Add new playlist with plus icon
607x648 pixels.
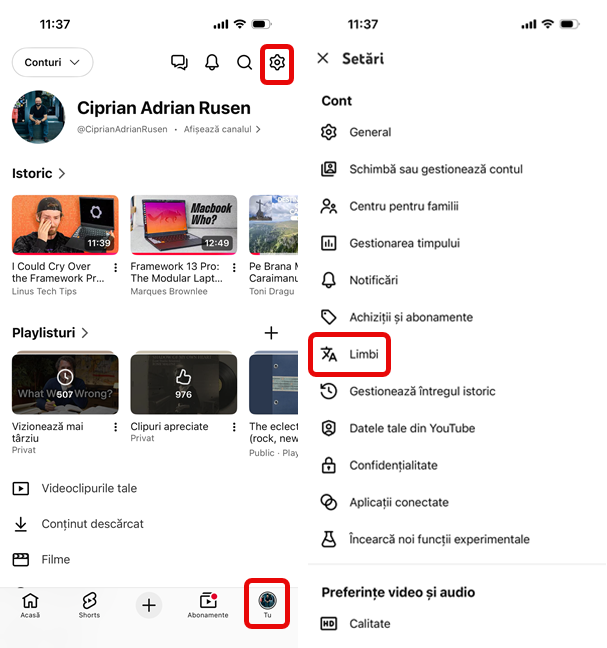271,333
